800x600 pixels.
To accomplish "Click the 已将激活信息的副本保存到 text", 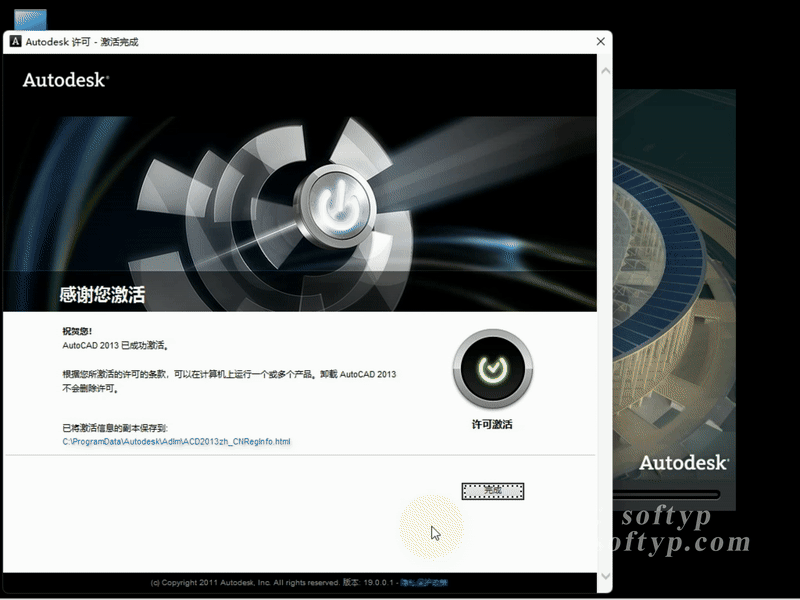I will click(115, 428).
